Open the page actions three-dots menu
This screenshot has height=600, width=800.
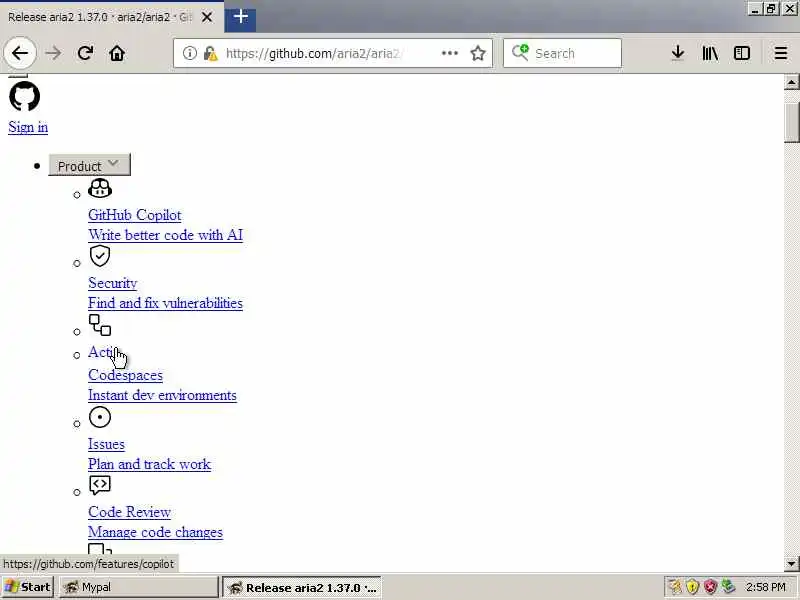coord(449,53)
